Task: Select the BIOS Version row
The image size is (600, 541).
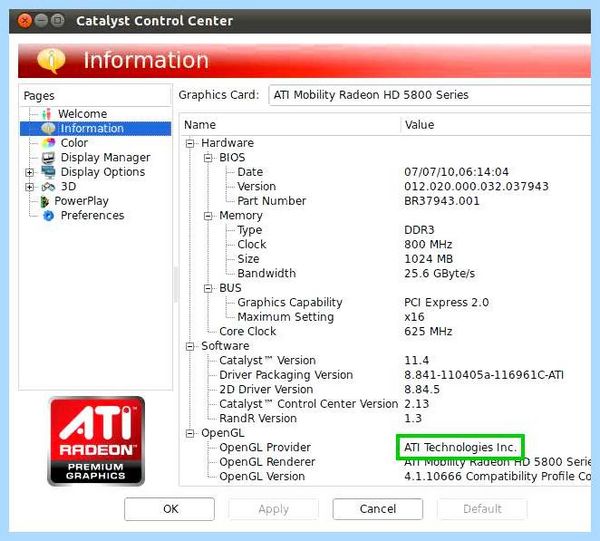Action: click(385, 186)
